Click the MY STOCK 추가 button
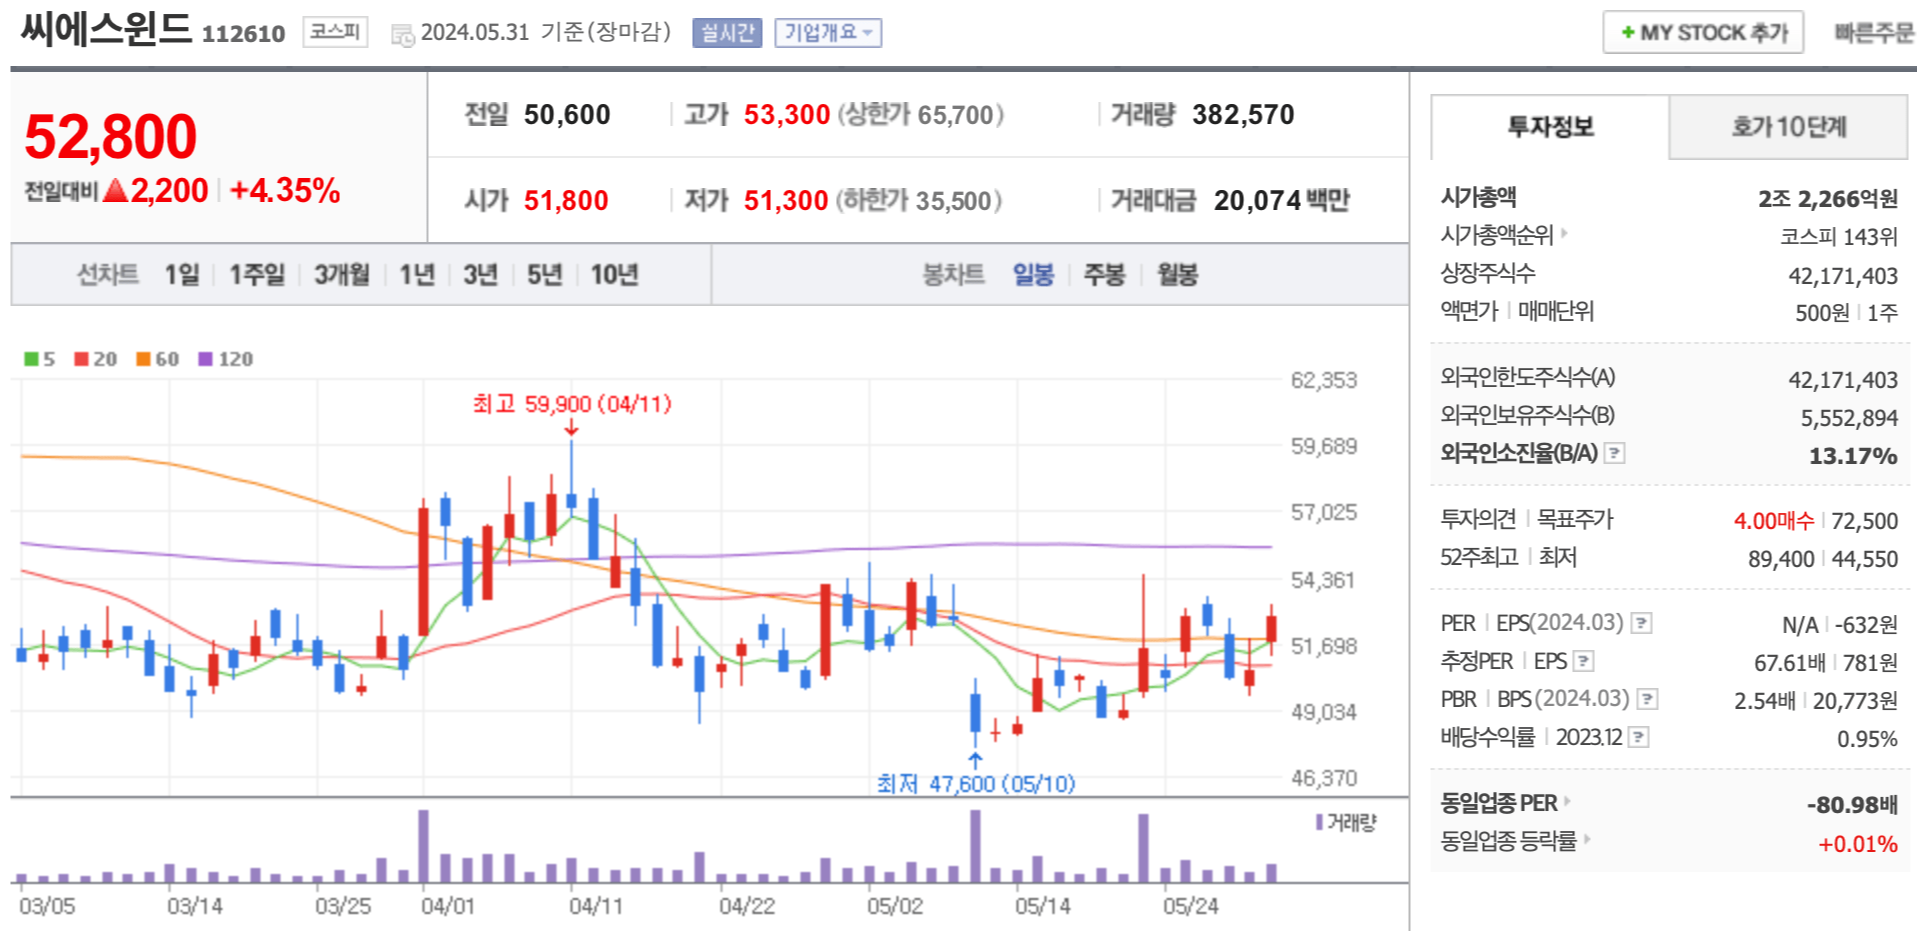This screenshot has width=1917, height=931. pyautogui.click(x=1703, y=32)
